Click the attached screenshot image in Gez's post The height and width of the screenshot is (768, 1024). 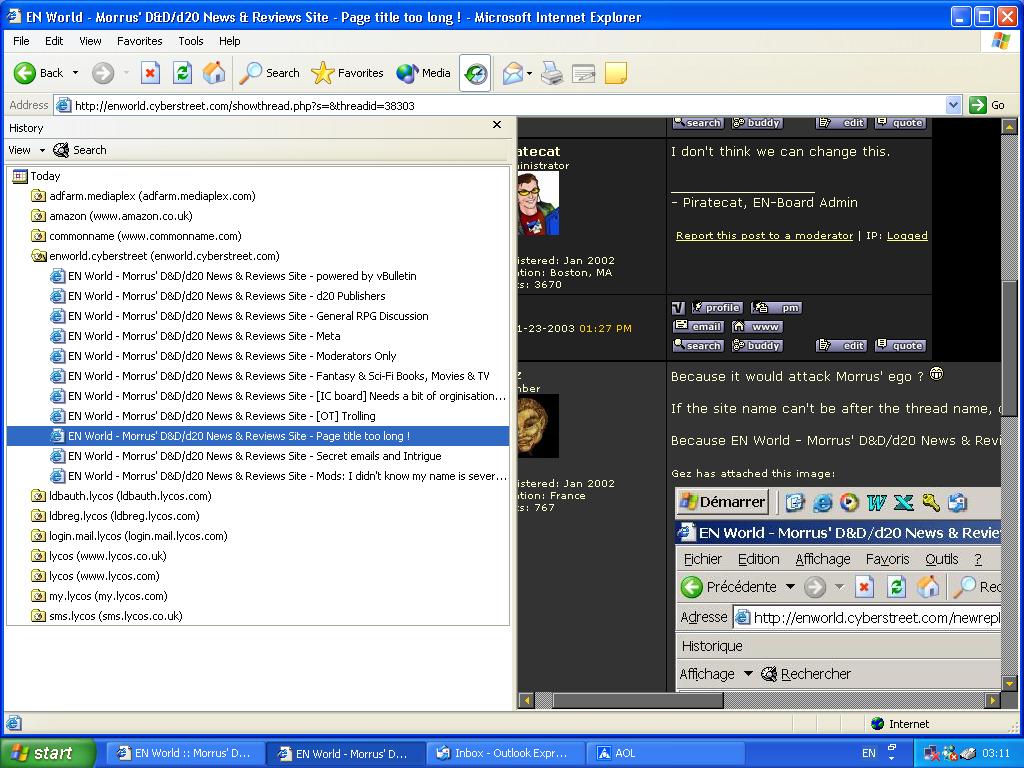click(x=837, y=589)
